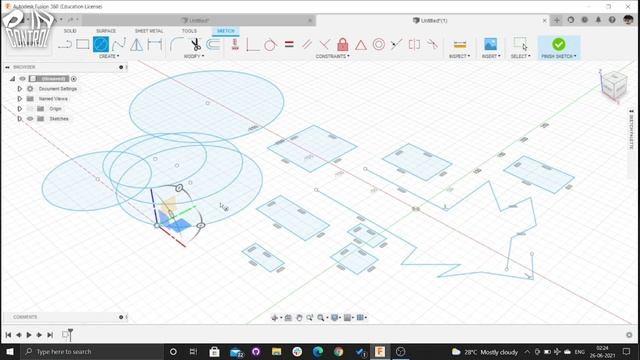Open the CREATE dropdown menu

pos(109,56)
